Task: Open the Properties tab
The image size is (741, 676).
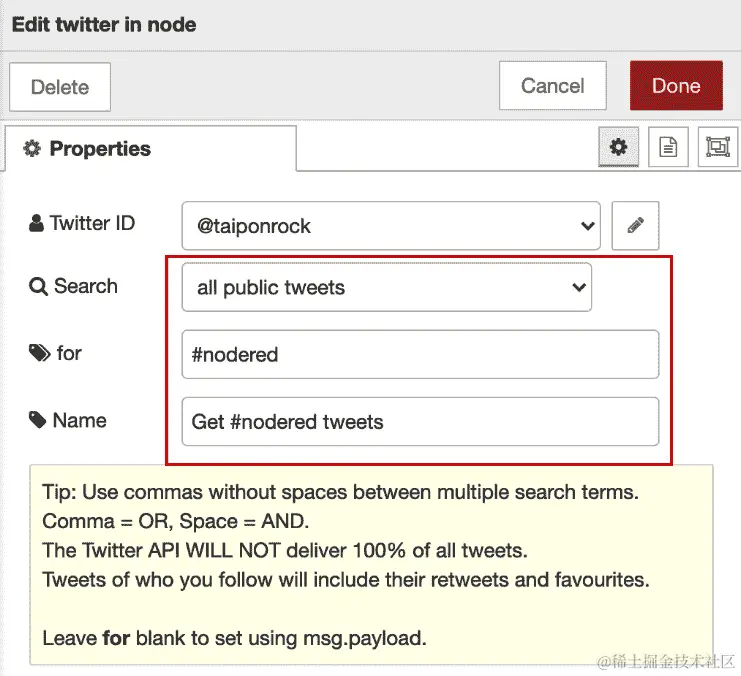Action: point(151,148)
